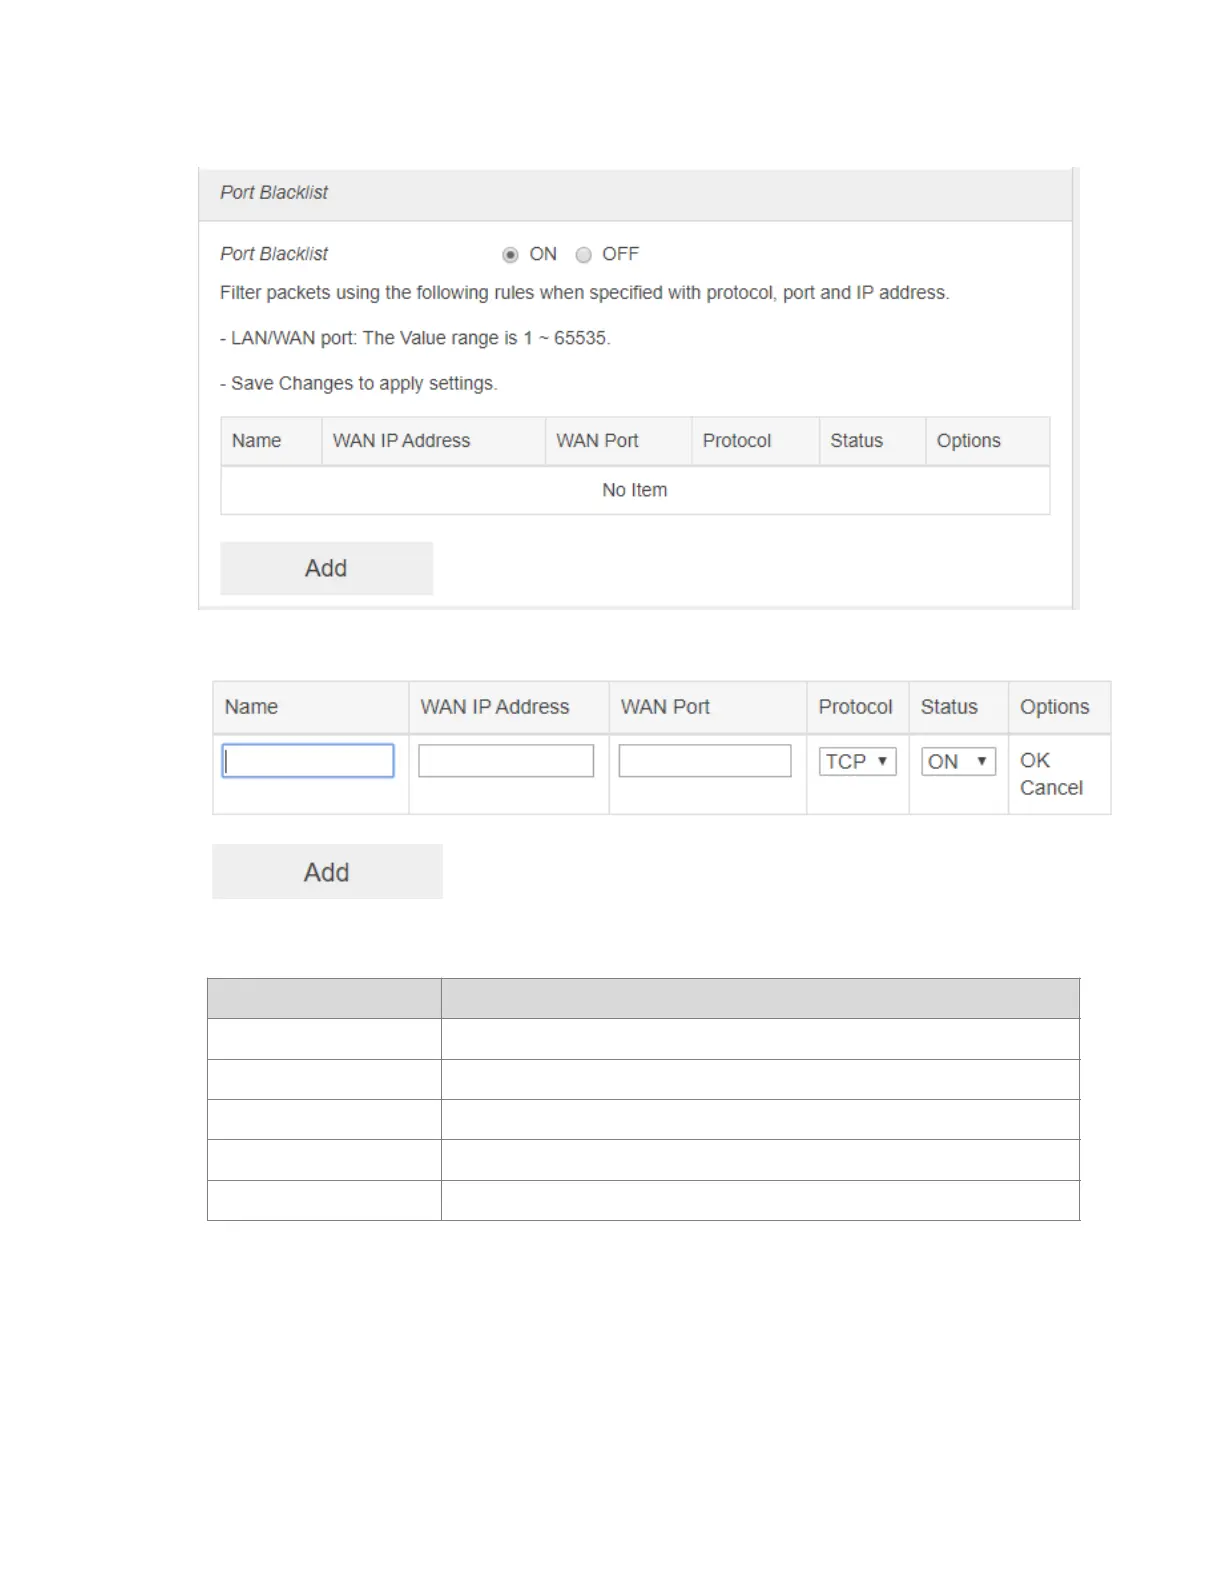Select the Port Blacklist OFF radio button
Screen dimensions: 1224x1584
click(583, 255)
